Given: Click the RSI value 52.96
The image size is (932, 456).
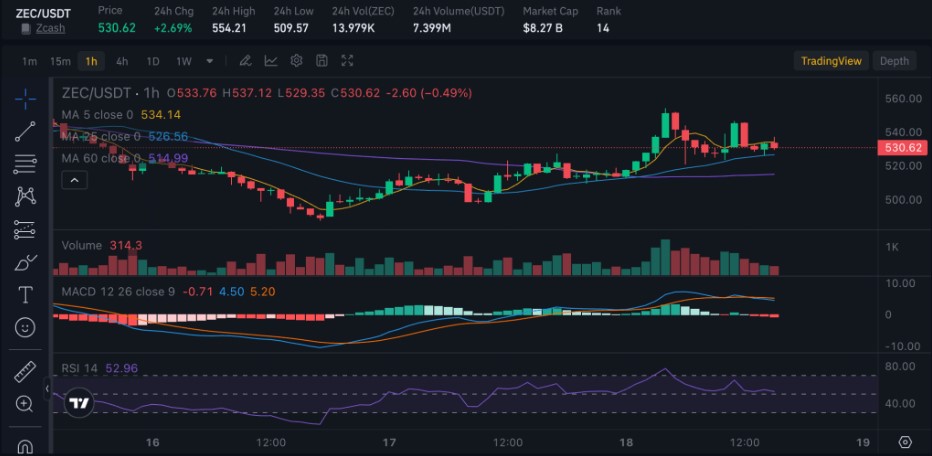Looking at the screenshot, I should point(121,369).
